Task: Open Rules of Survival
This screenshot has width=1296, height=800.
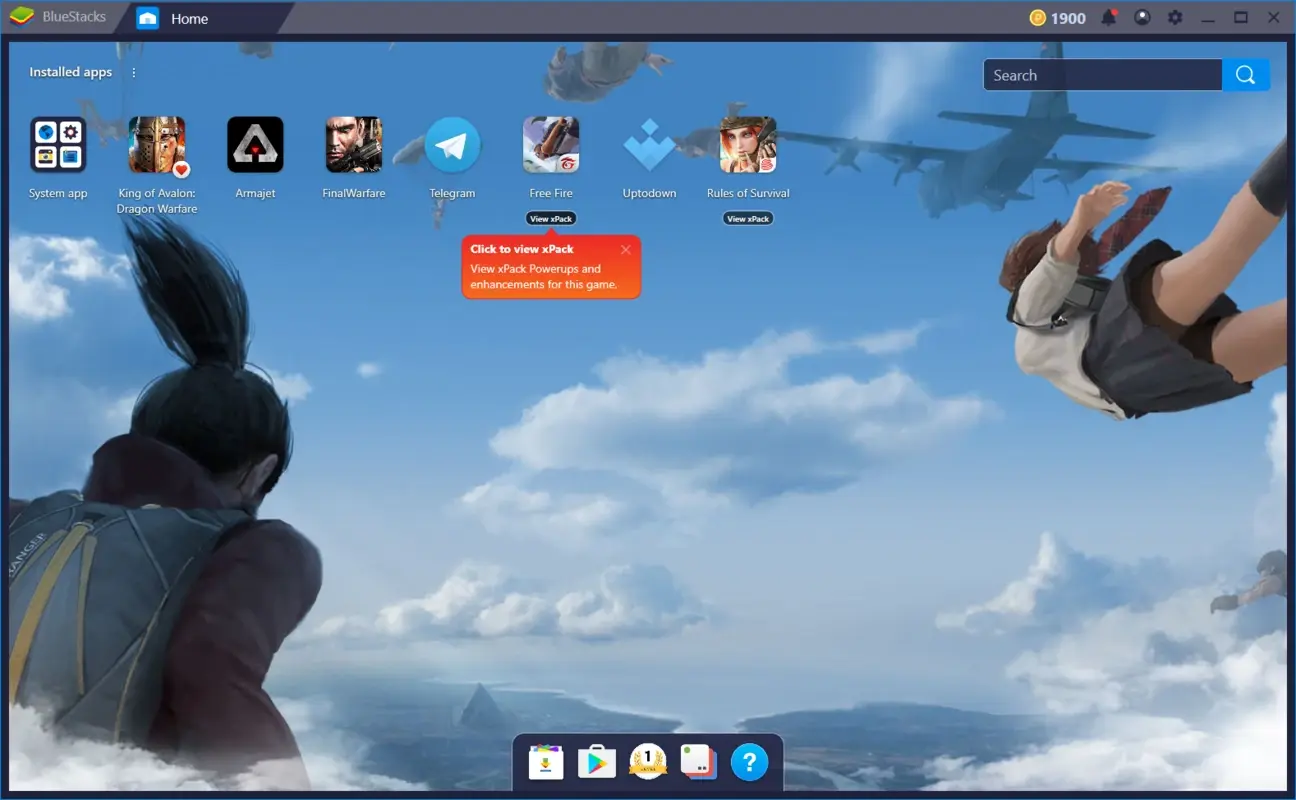Action: 747,143
